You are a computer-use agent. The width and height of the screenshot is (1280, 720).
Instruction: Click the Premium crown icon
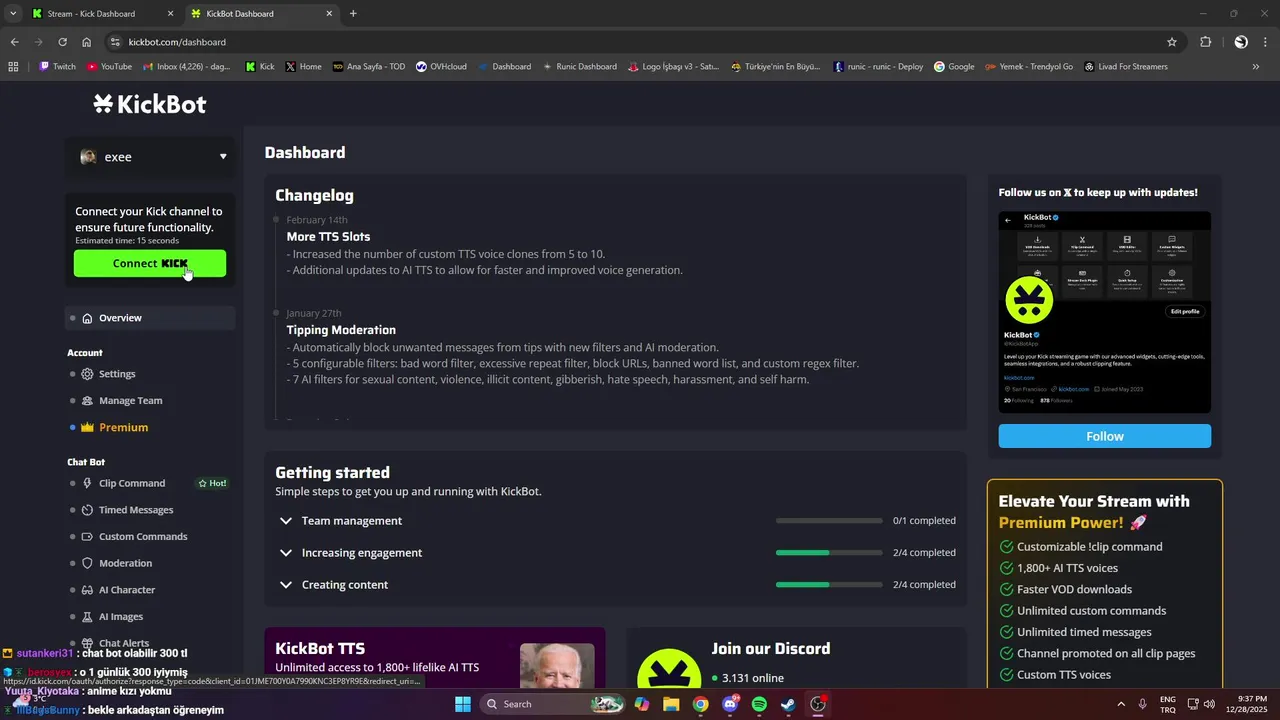87,427
